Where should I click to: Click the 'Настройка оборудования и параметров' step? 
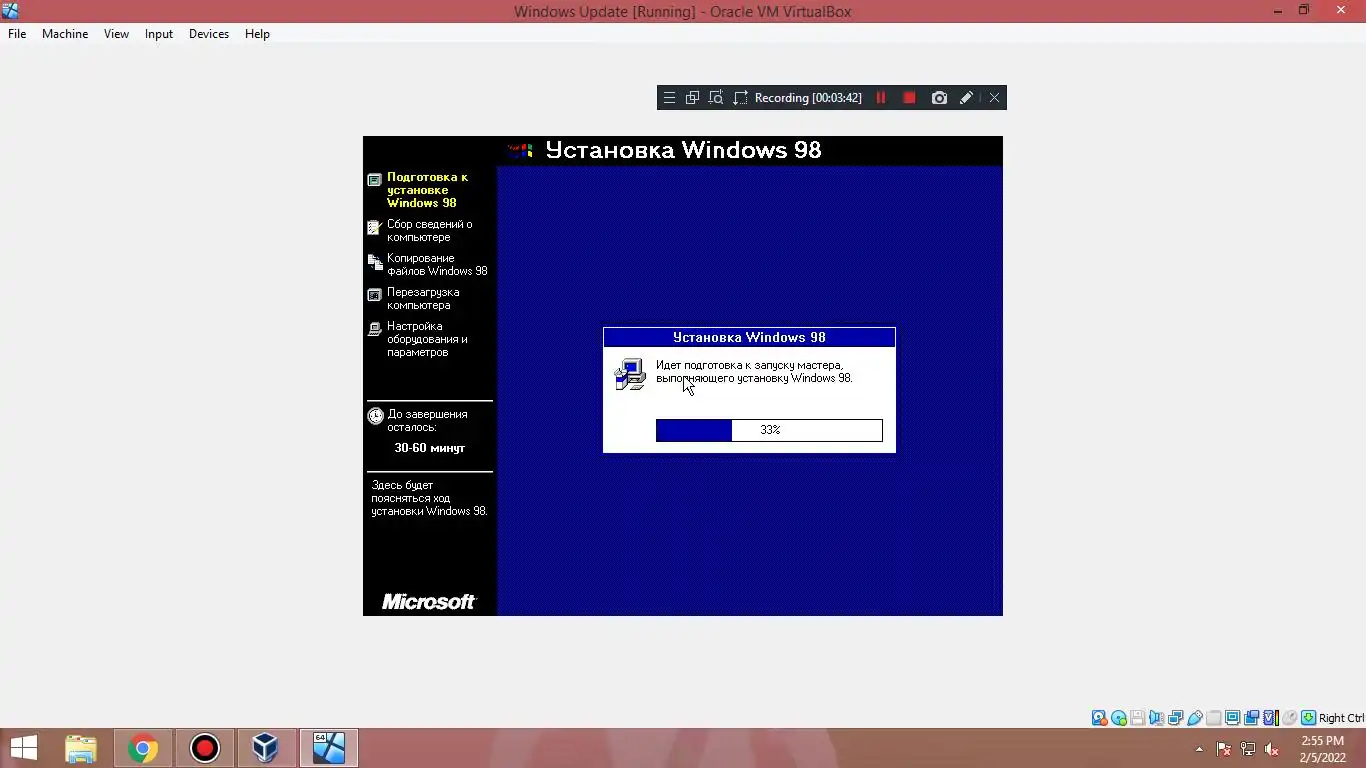[x=427, y=339]
